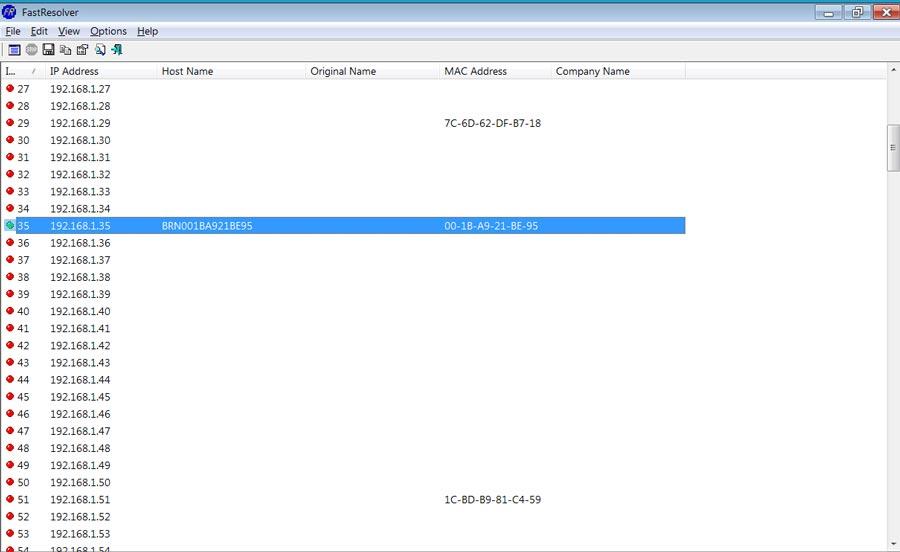
Task: Select the row 192.168.1.38
Action: (343, 277)
